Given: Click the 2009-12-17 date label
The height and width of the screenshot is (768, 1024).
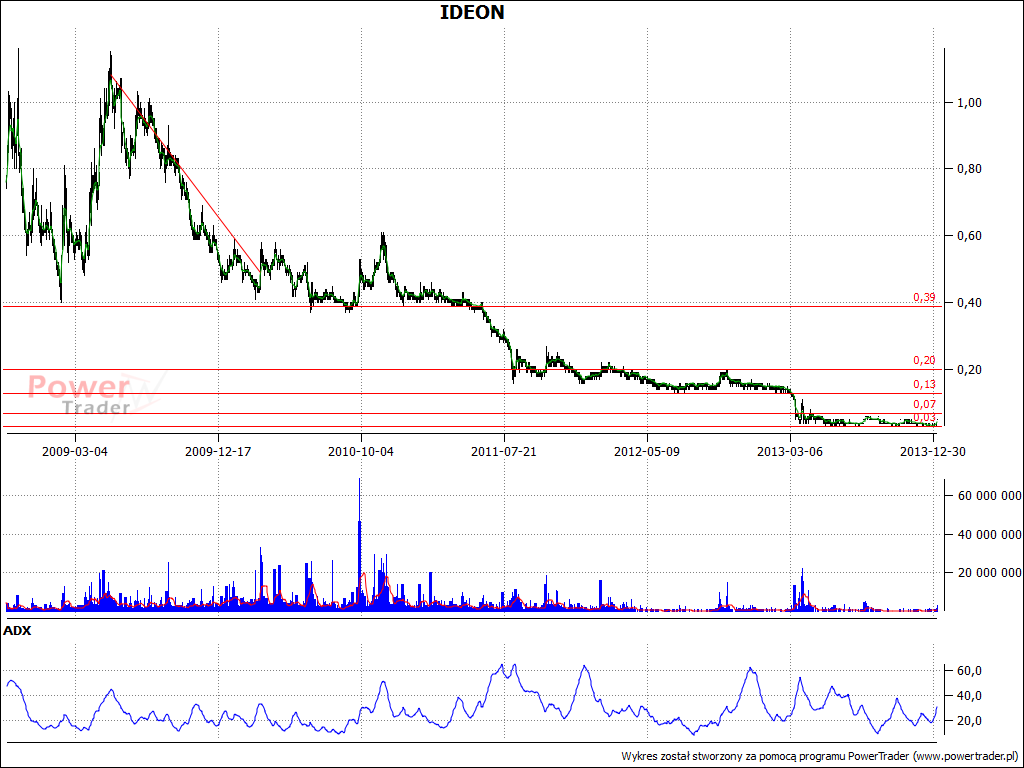Looking at the screenshot, I should tap(218, 451).
